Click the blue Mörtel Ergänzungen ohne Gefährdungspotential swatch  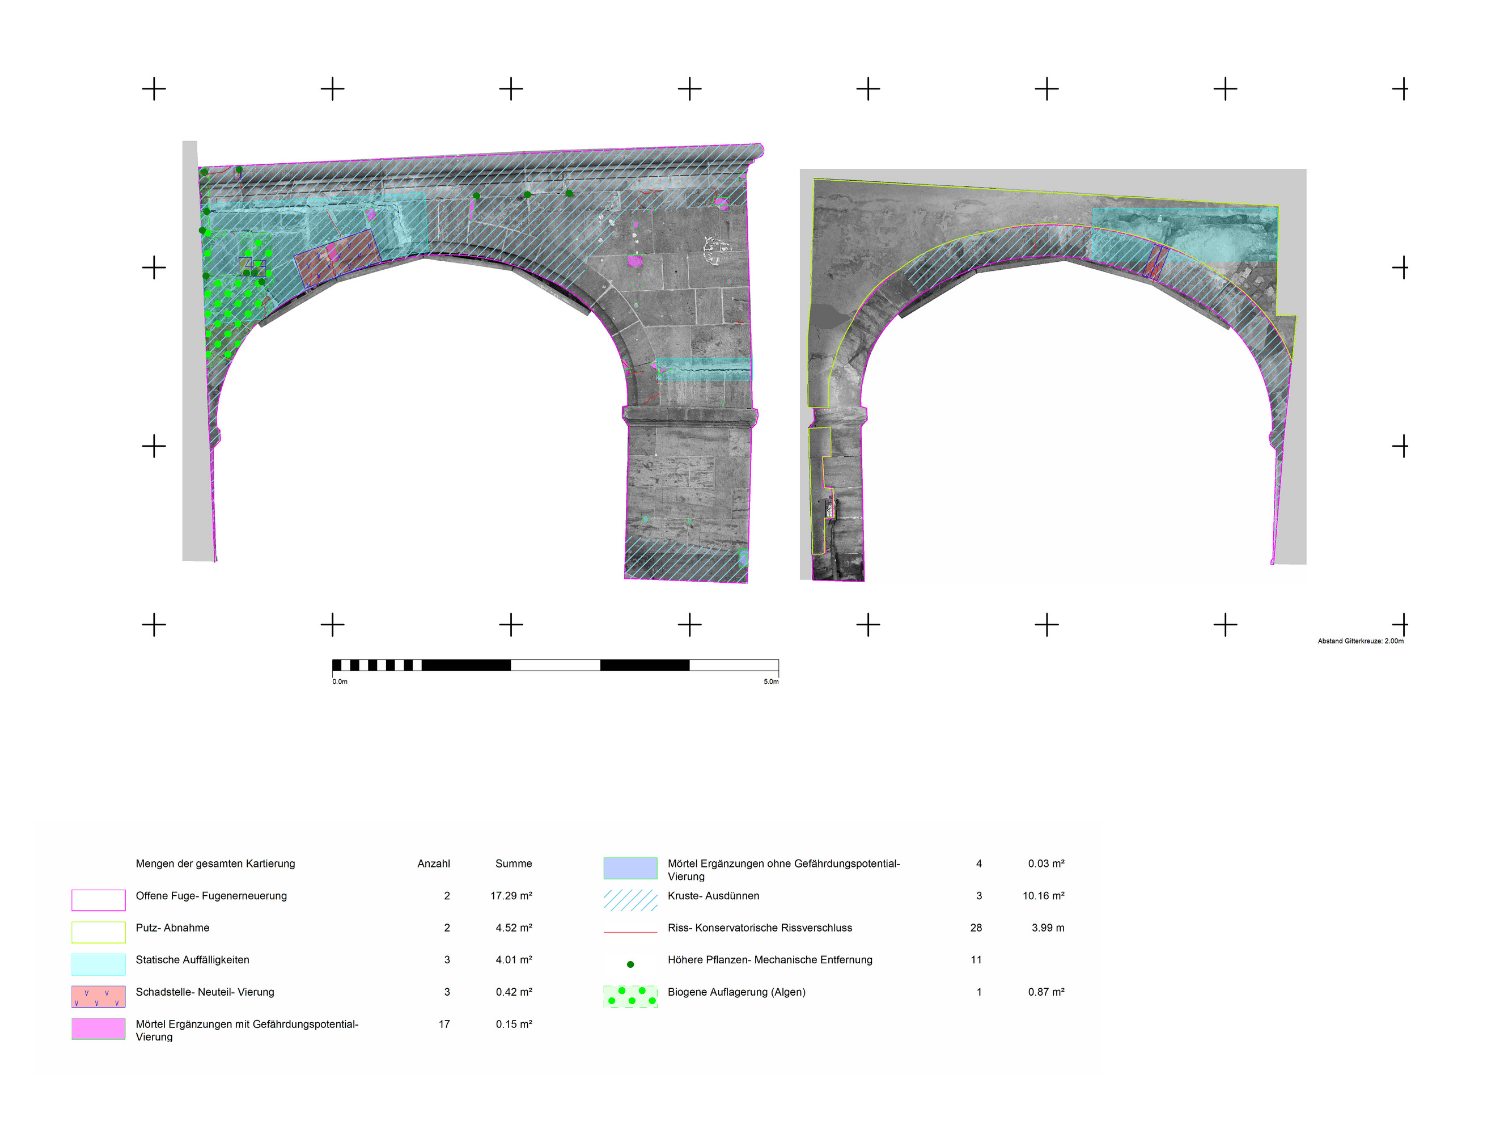[631, 868]
